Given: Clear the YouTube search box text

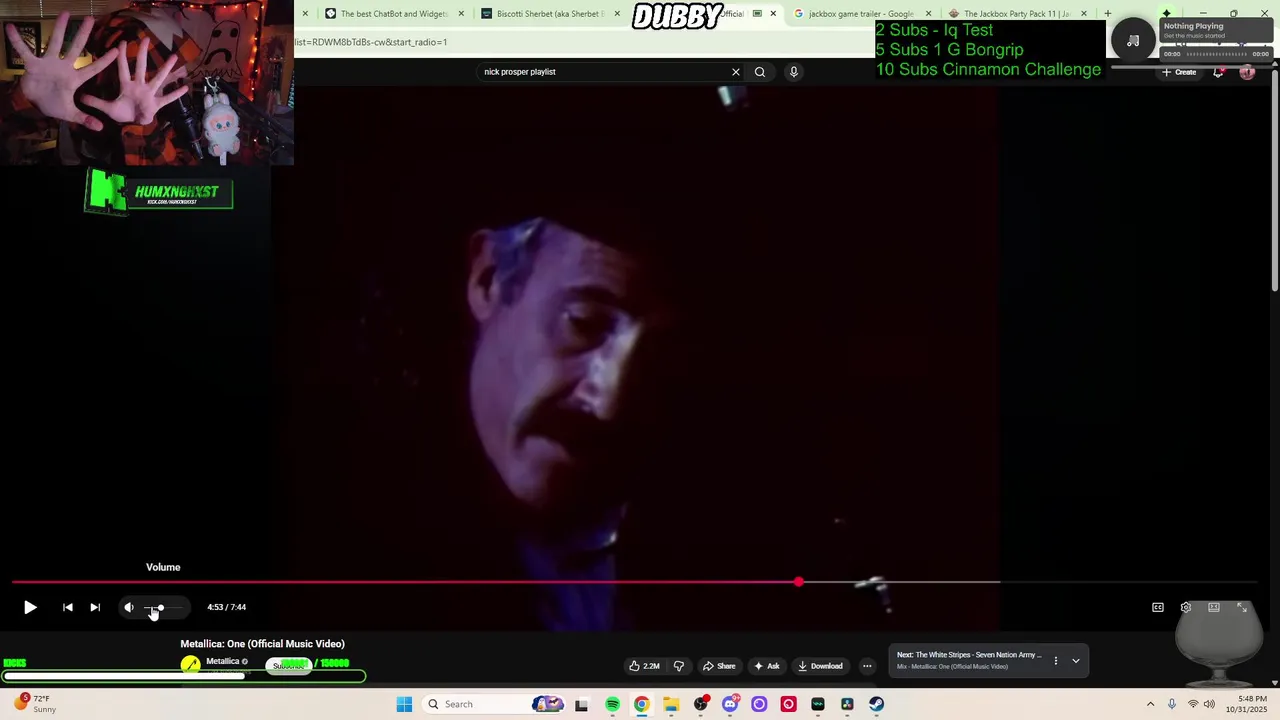Looking at the screenshot, I should 736,72.
